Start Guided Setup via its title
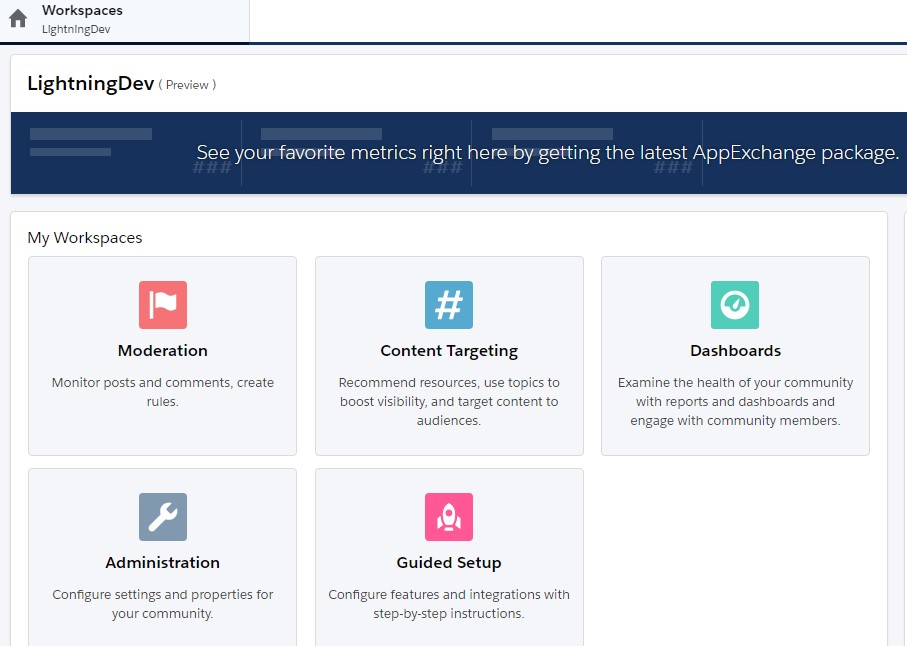This screenshot has width=907, height=646. pos(449,563)
